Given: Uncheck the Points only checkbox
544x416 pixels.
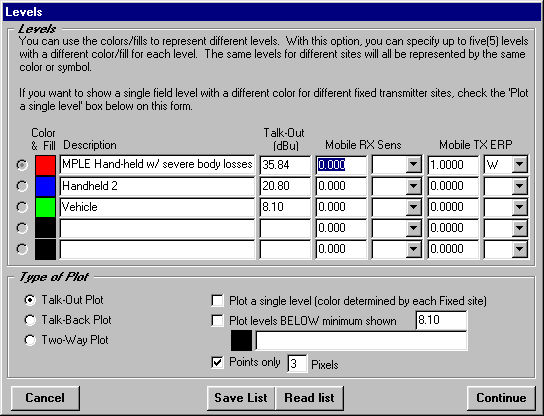Looking at the screenshot, I should [218, 363].
